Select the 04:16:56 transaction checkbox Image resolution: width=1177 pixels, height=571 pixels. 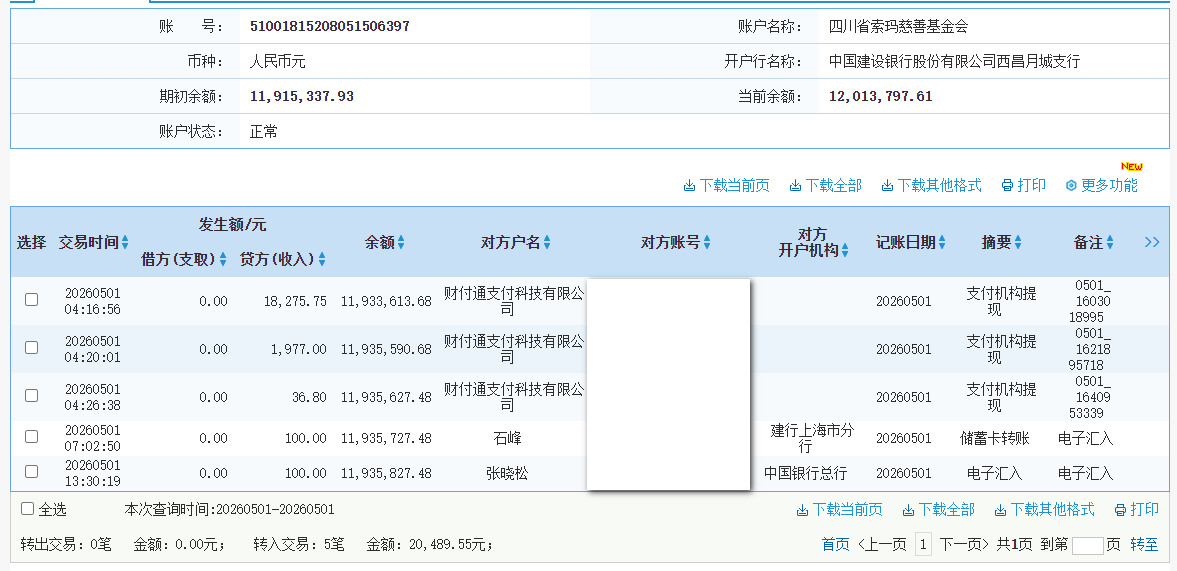pyautogui.click(x=32, y=299)
